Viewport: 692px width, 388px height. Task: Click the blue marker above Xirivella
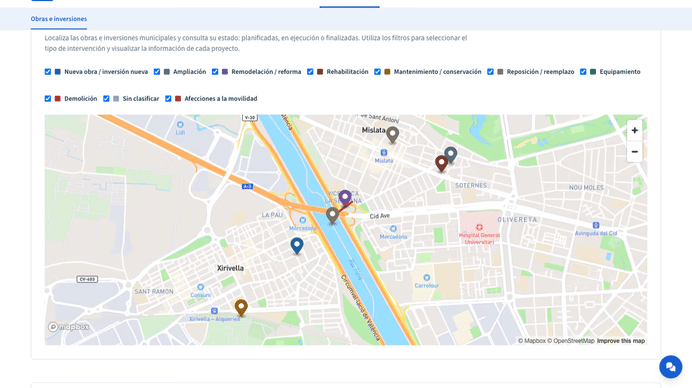[297, 245]
